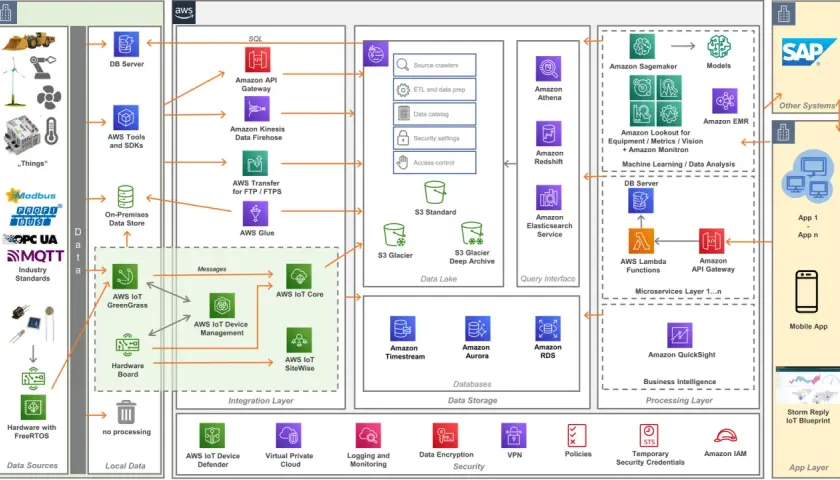The image size is (840, 480).
Task: Select the Mobile App phone icon
Action: click(807, 292)
